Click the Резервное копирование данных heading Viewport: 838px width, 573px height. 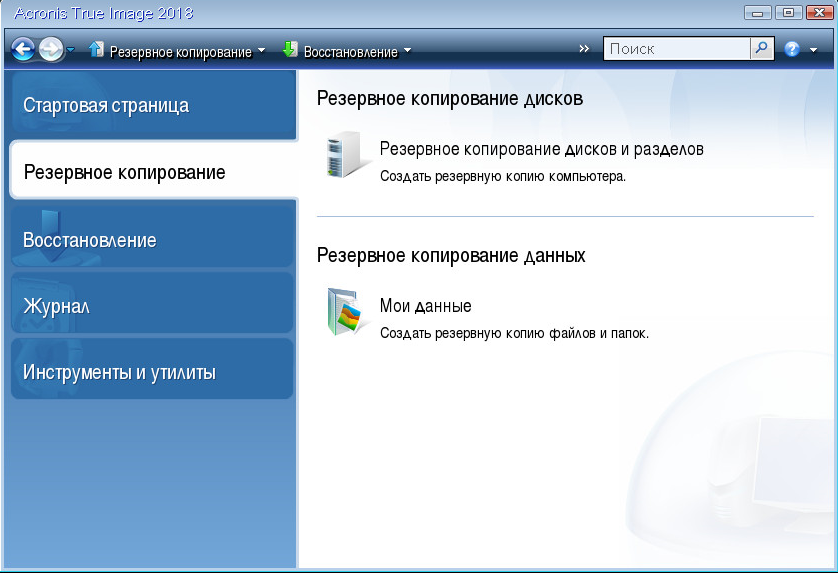451,255
